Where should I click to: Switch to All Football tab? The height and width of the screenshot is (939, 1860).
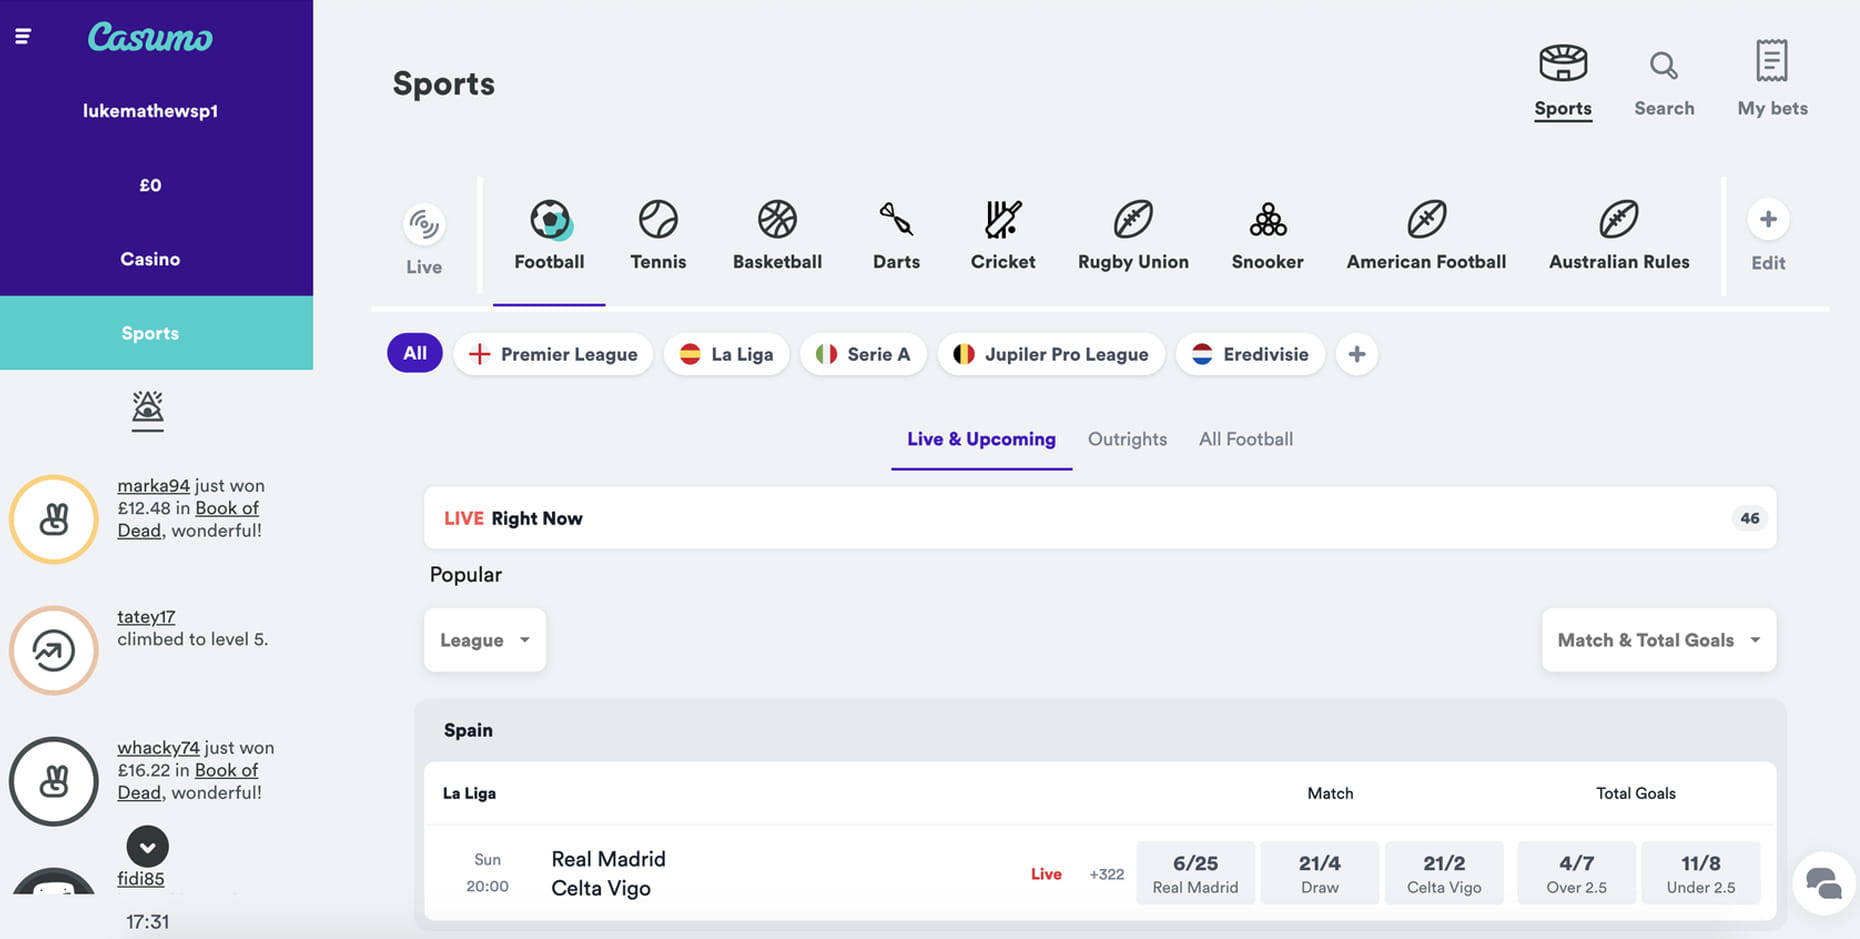click(x=1246, y=439)
